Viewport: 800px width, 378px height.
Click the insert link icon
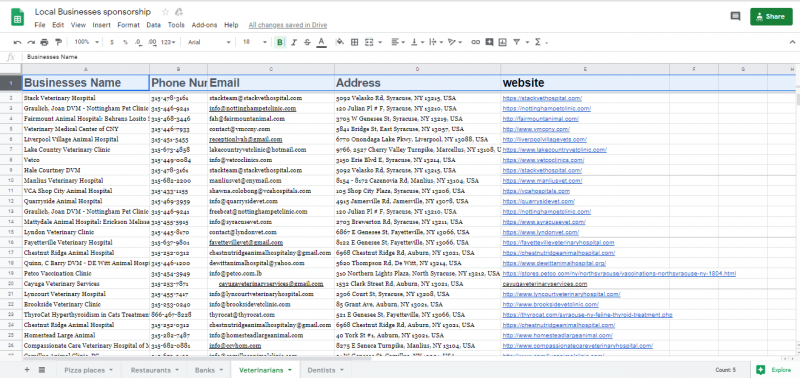(476, 42)
